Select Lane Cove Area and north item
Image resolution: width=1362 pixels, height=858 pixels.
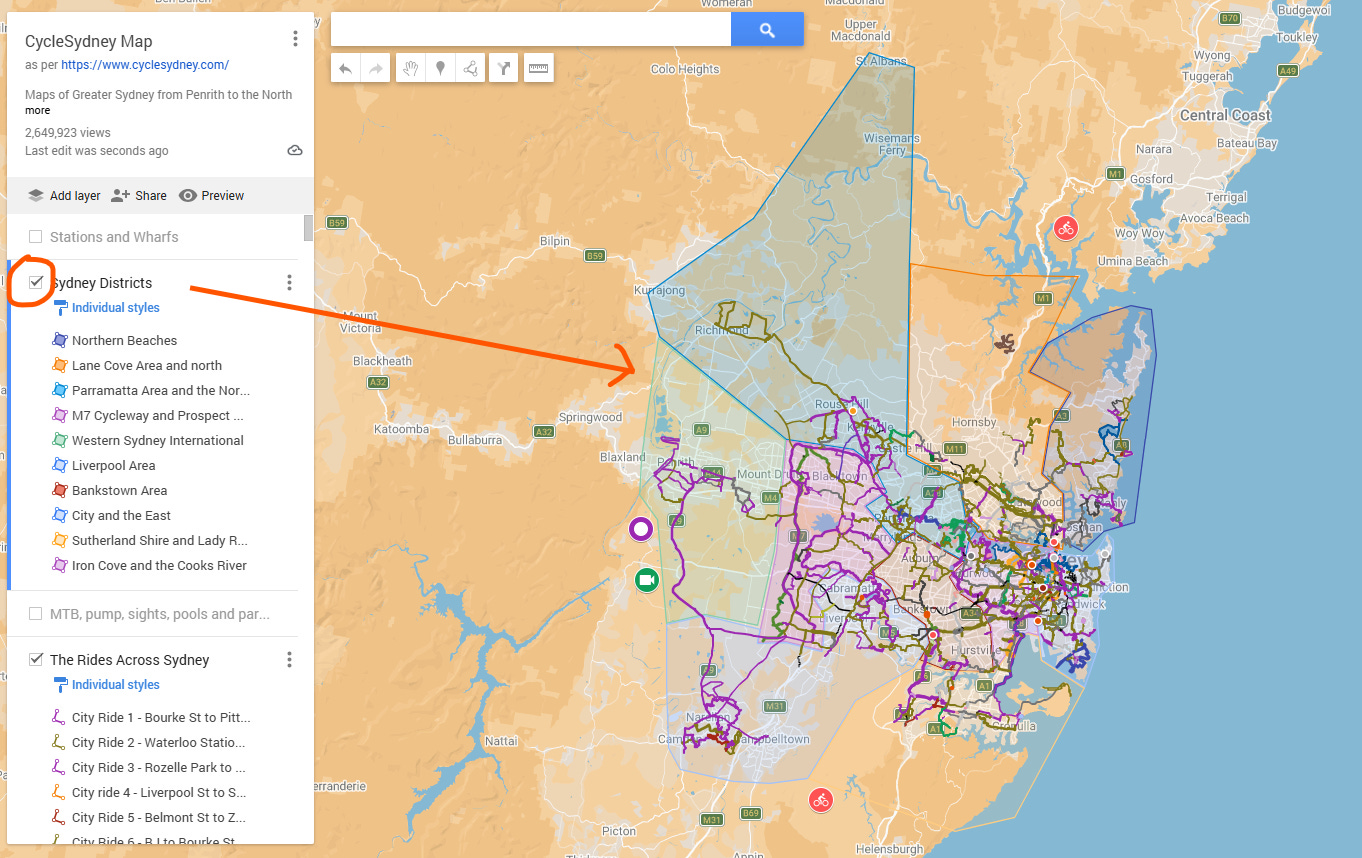(x=147, y=365)
